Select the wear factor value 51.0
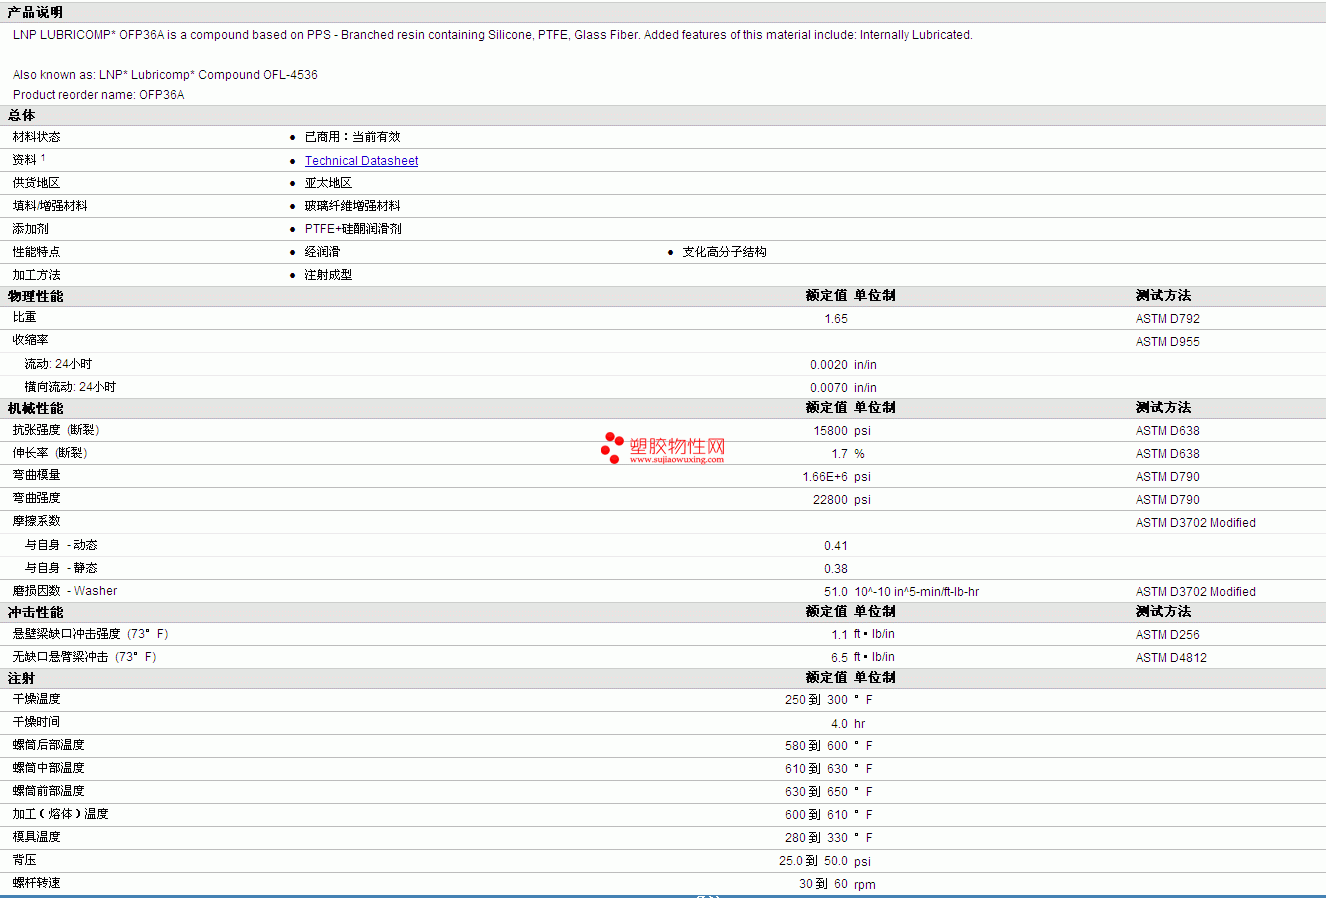 click(x=836, y=592)
